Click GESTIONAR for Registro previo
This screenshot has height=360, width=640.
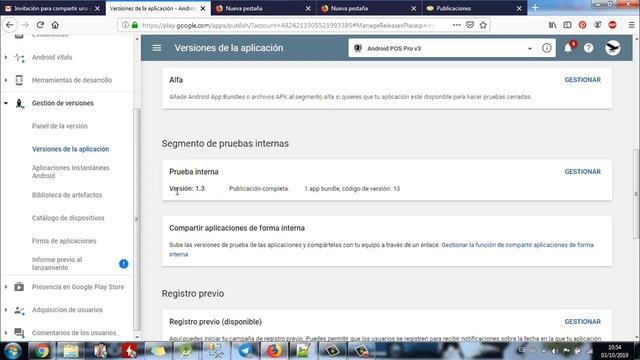click(582, 322)
